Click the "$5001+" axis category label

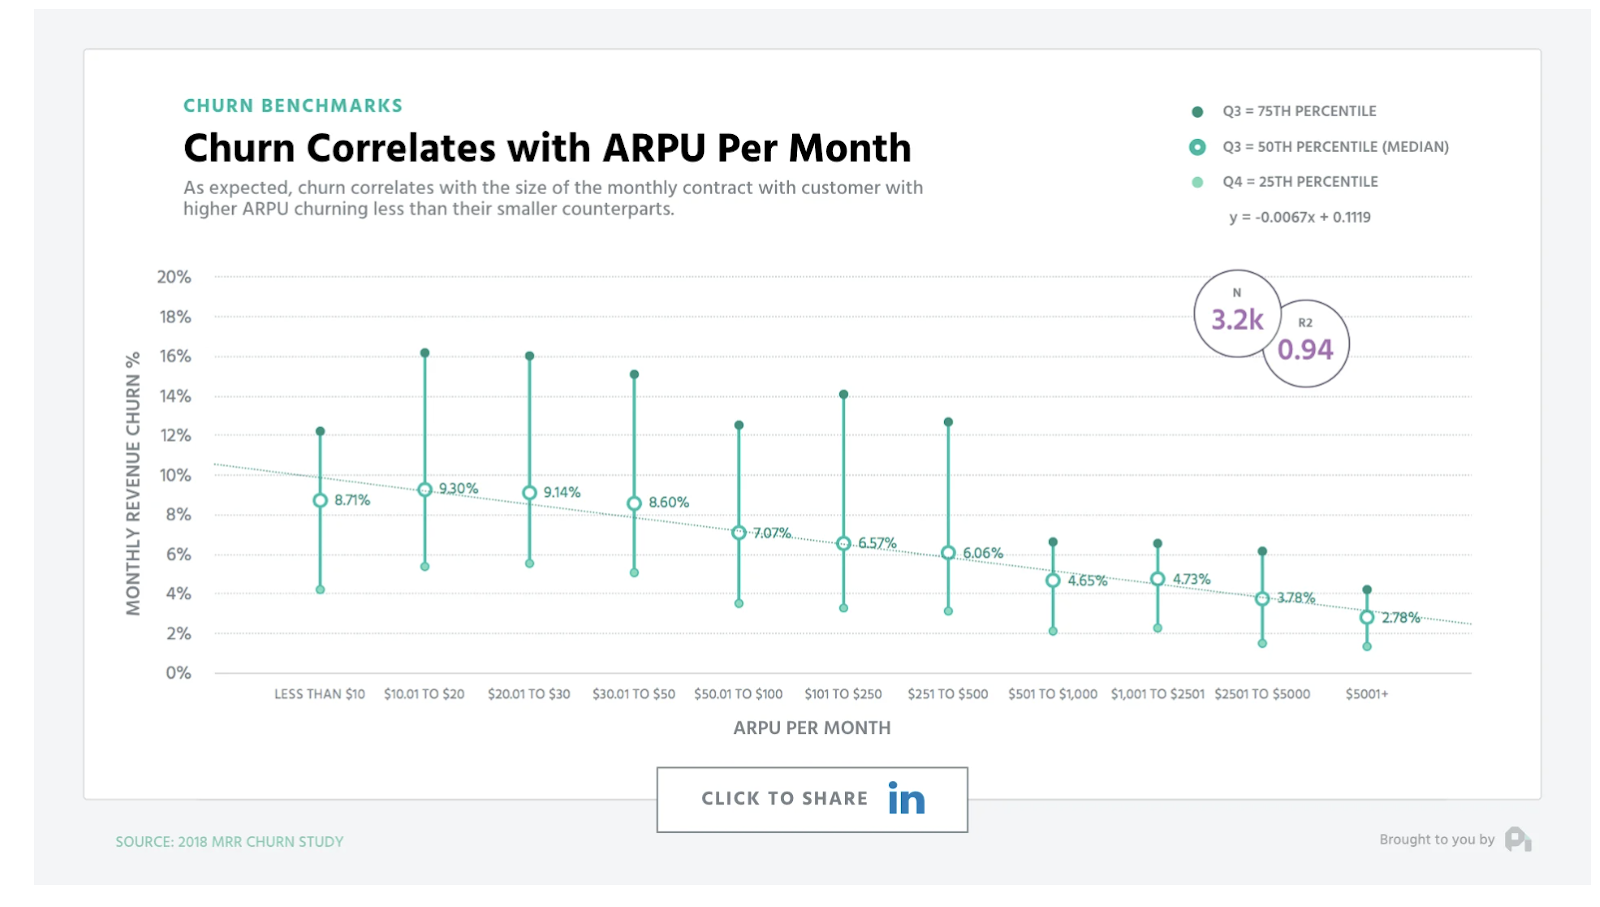coord(1367,694)
